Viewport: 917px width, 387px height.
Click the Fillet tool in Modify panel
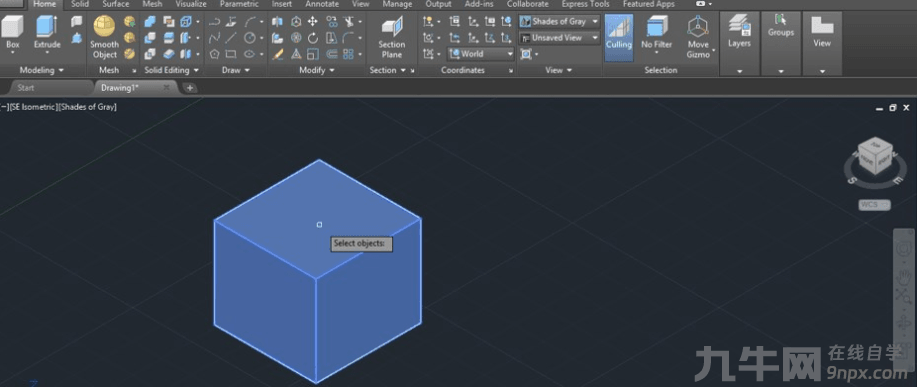coord(349,38)
